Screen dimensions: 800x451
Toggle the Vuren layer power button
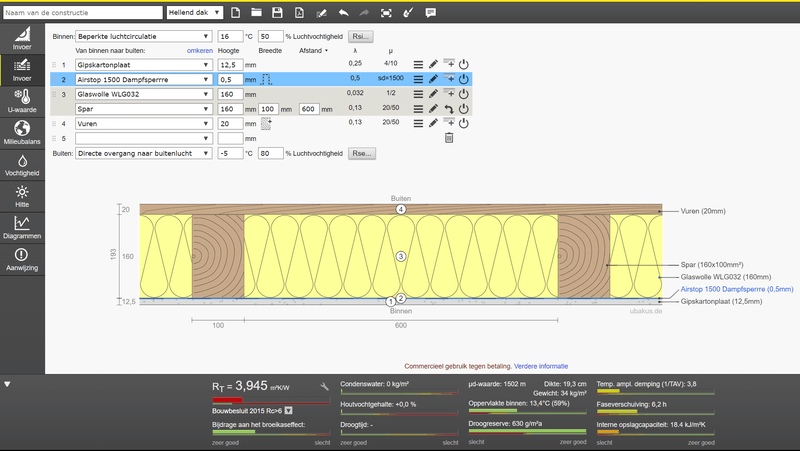pyautogui.click(x=463, y=123)
